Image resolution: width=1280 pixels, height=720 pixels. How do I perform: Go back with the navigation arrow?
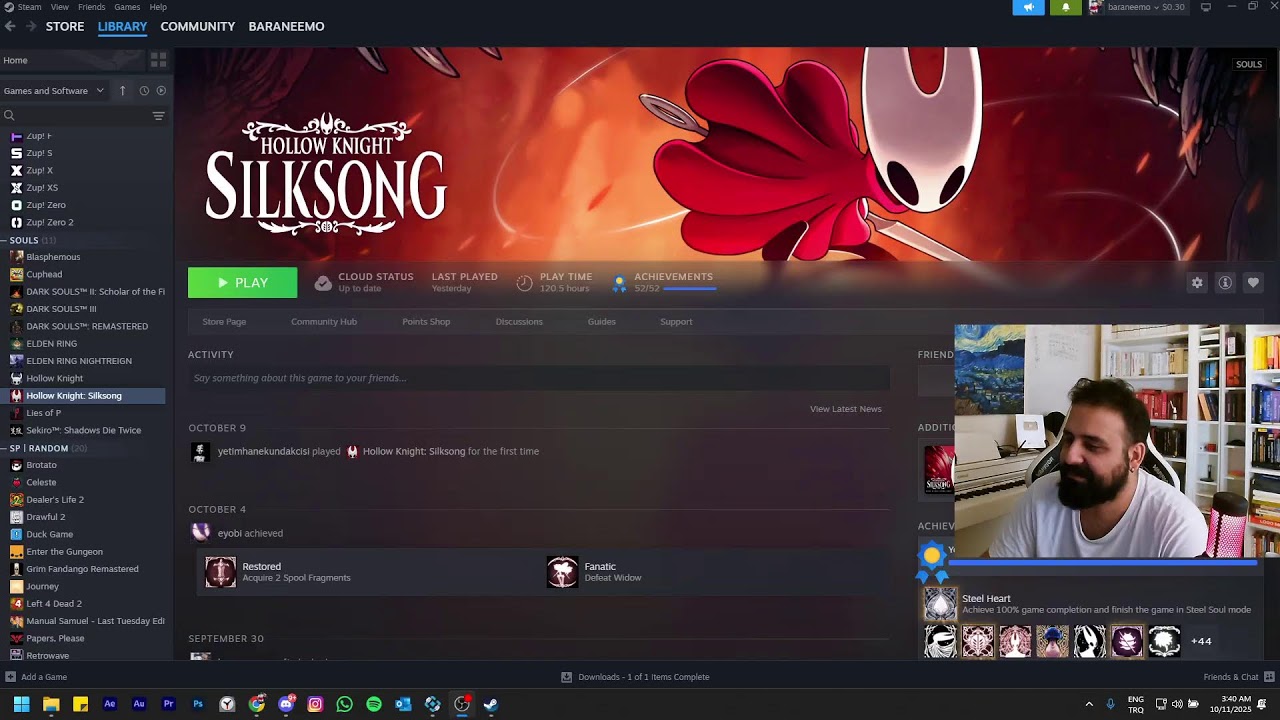coord(10,26)
